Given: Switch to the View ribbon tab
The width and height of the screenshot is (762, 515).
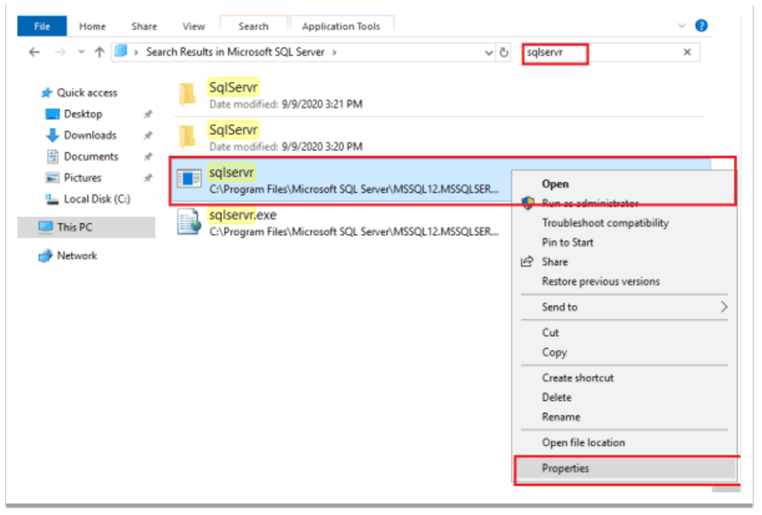Looking at the screenshot, I should tap(193, 26).
